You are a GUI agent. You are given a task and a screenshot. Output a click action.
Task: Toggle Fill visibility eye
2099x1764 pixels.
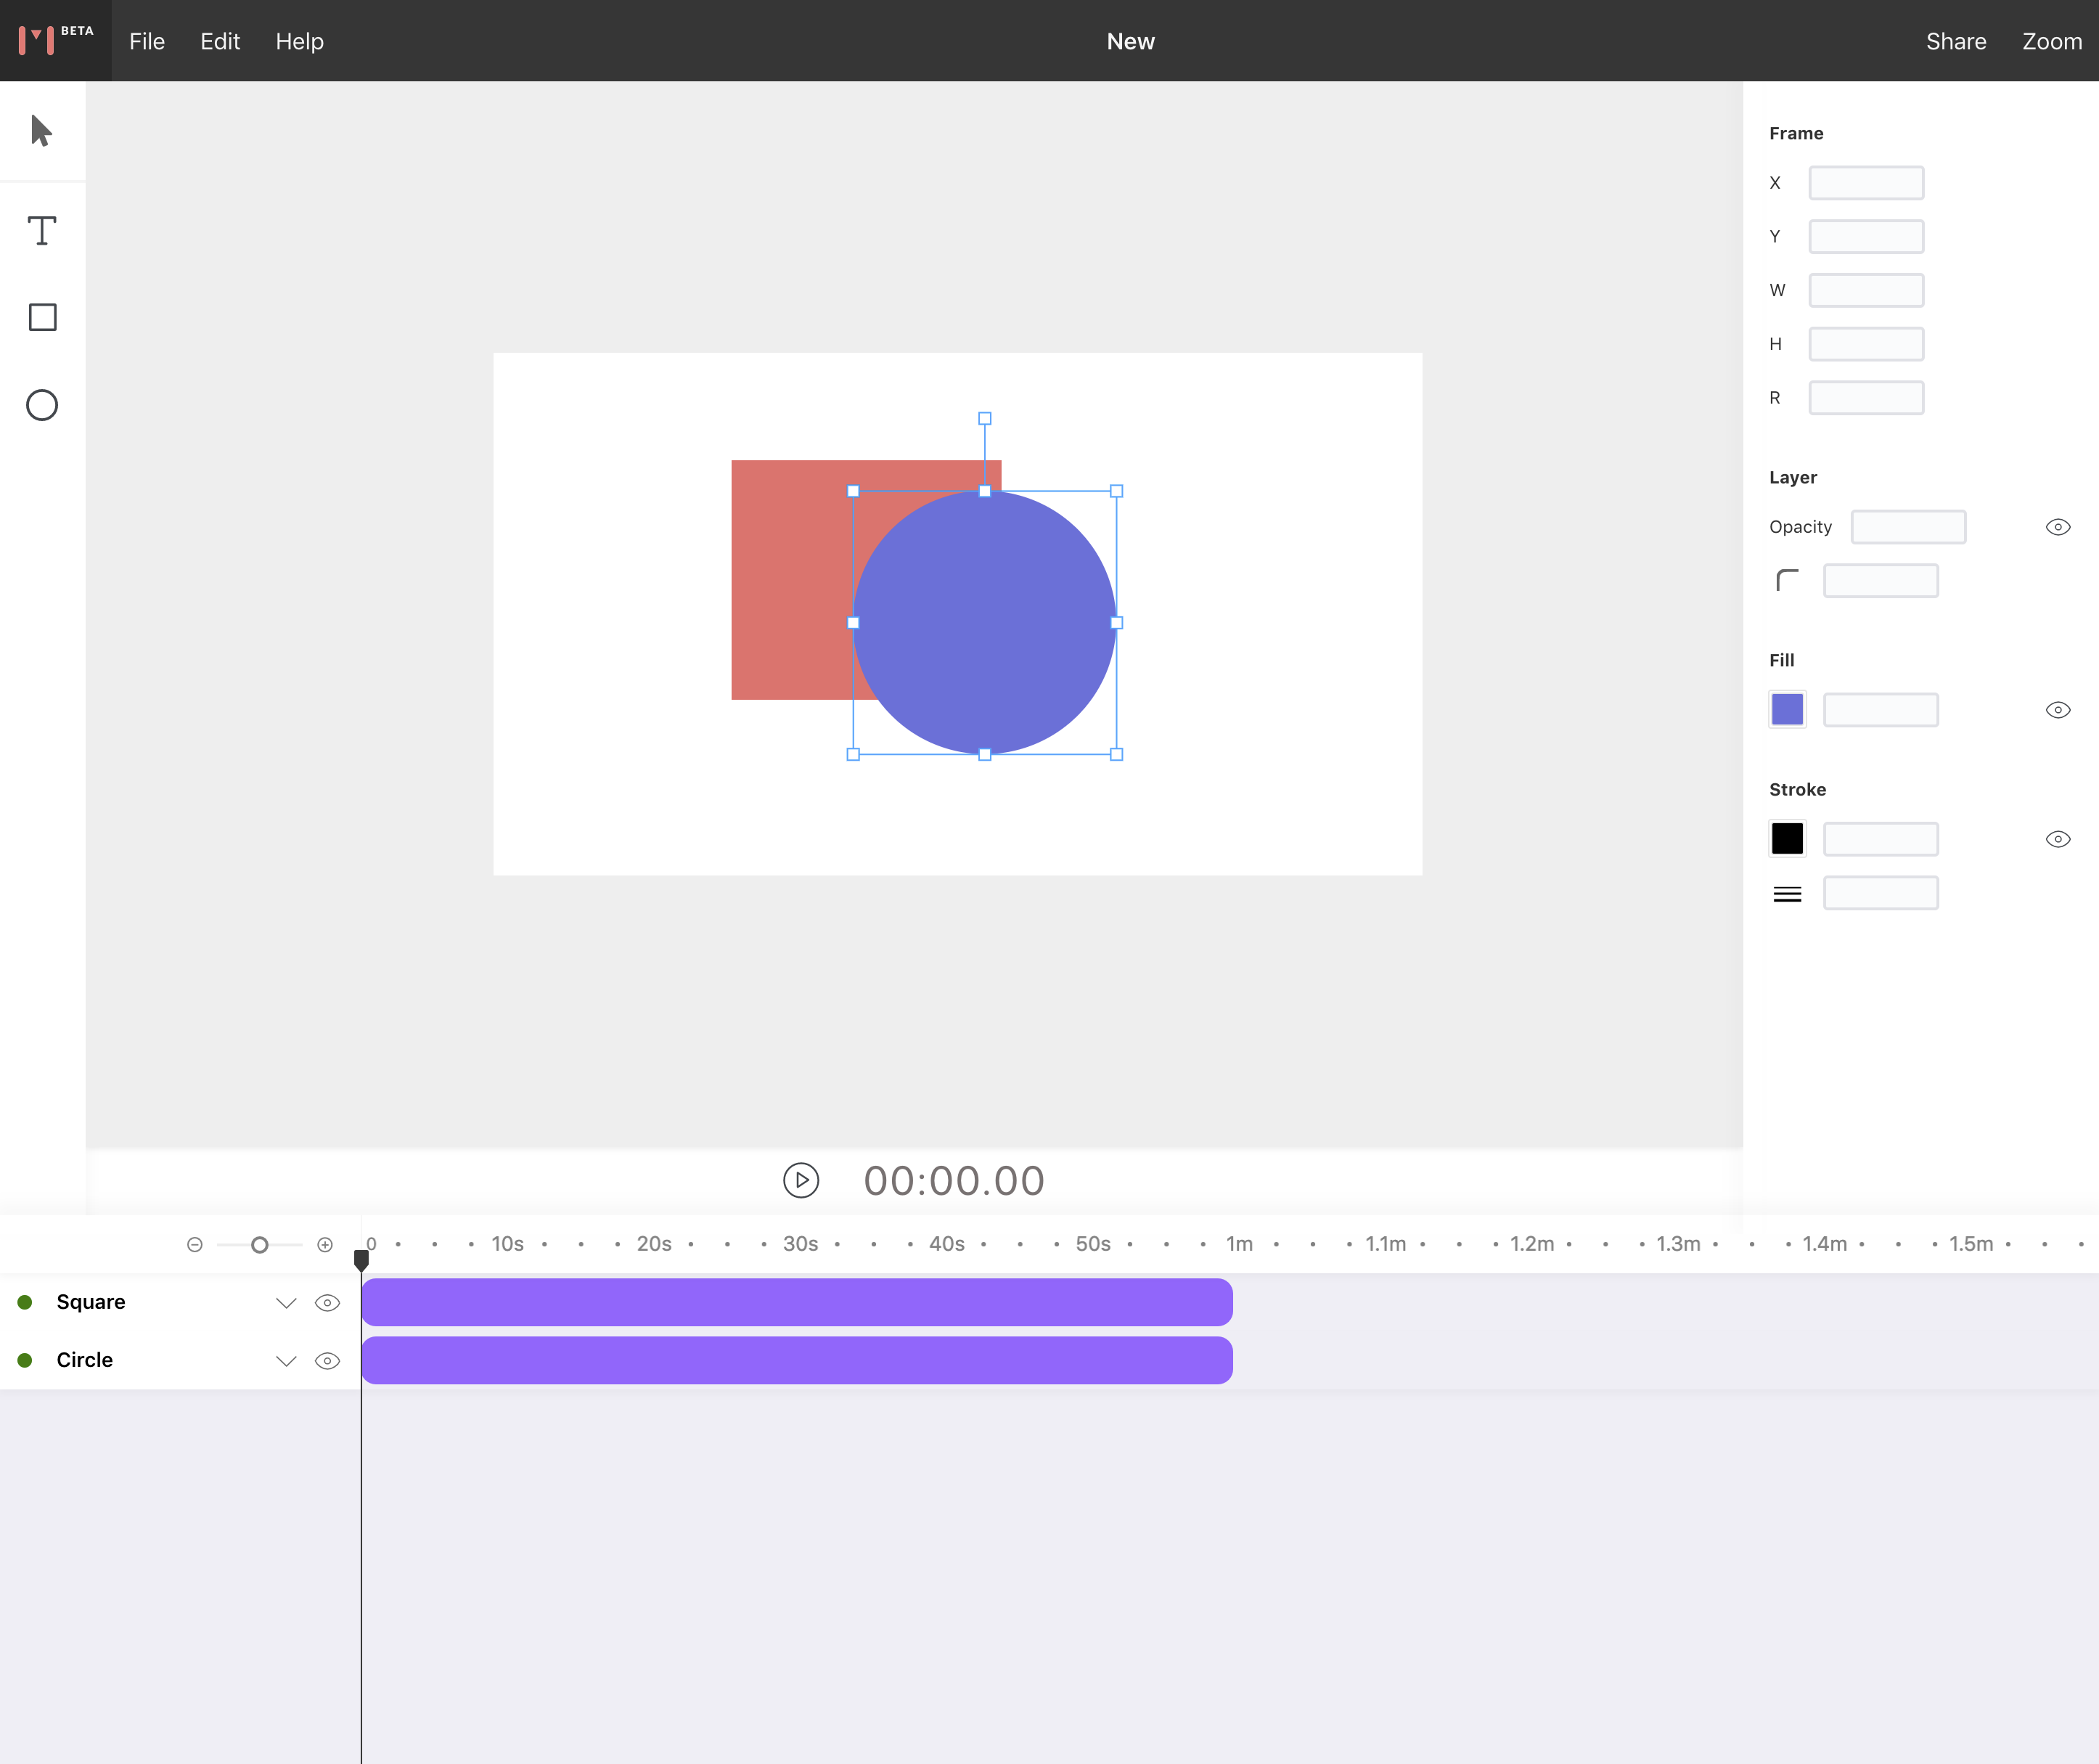coord(2057,710)
